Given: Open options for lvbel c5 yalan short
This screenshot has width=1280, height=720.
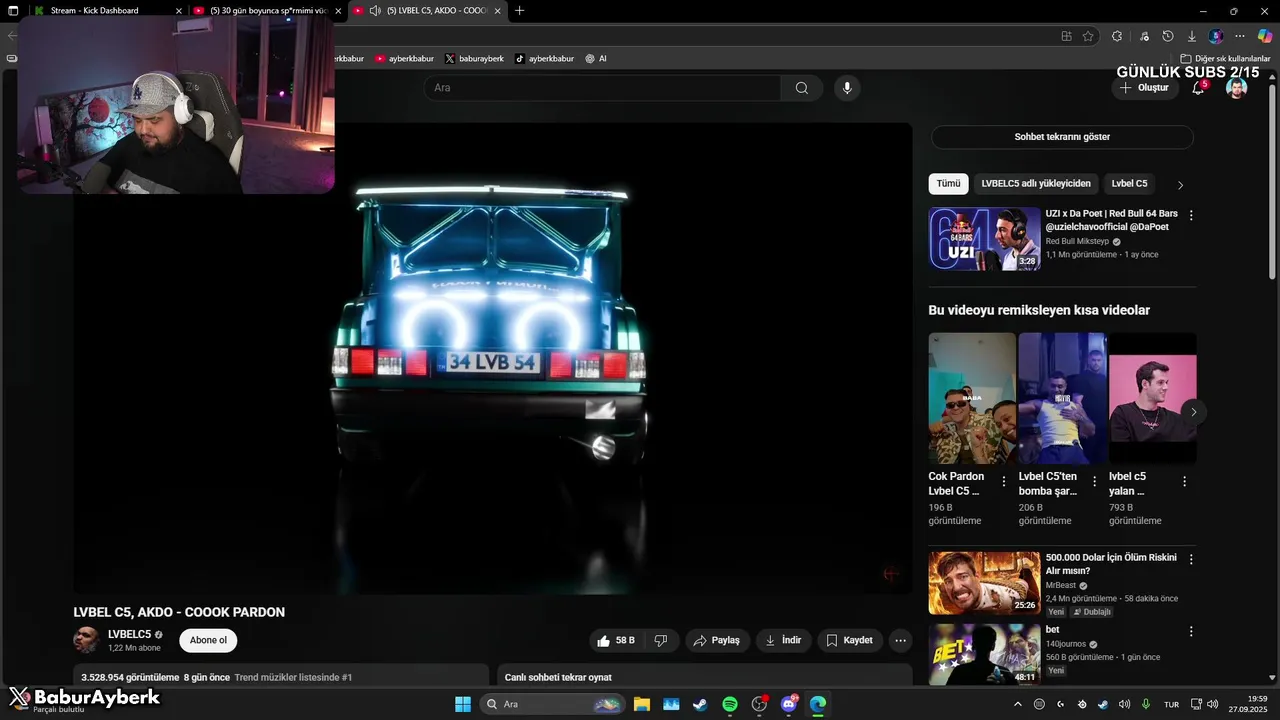Looking at the screenshot, I should point(1184,481).
